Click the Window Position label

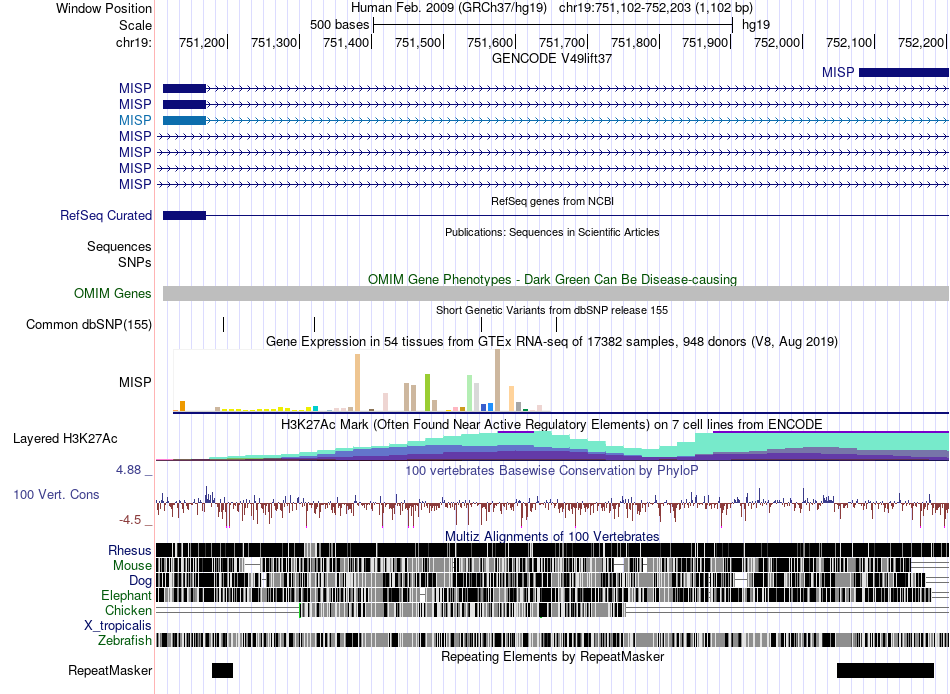[104, 8]
